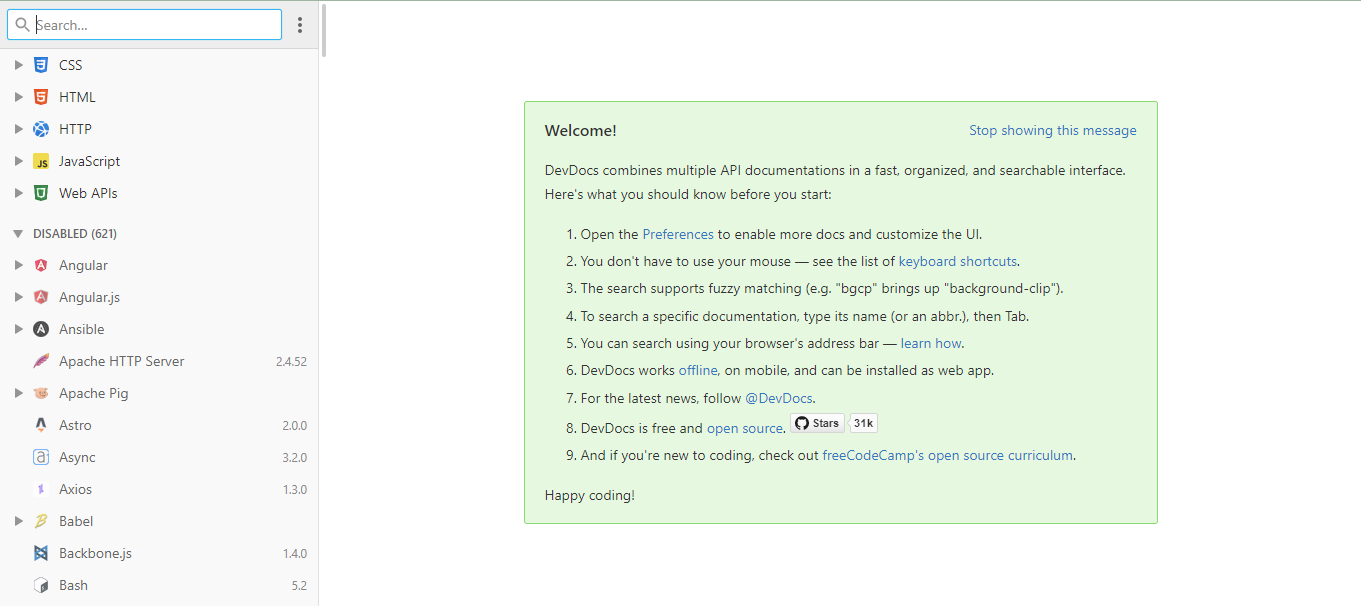Click the HTTP globe icon
Image resolution: width=1361 pixels, height=606 pixels.
(41, 129)
